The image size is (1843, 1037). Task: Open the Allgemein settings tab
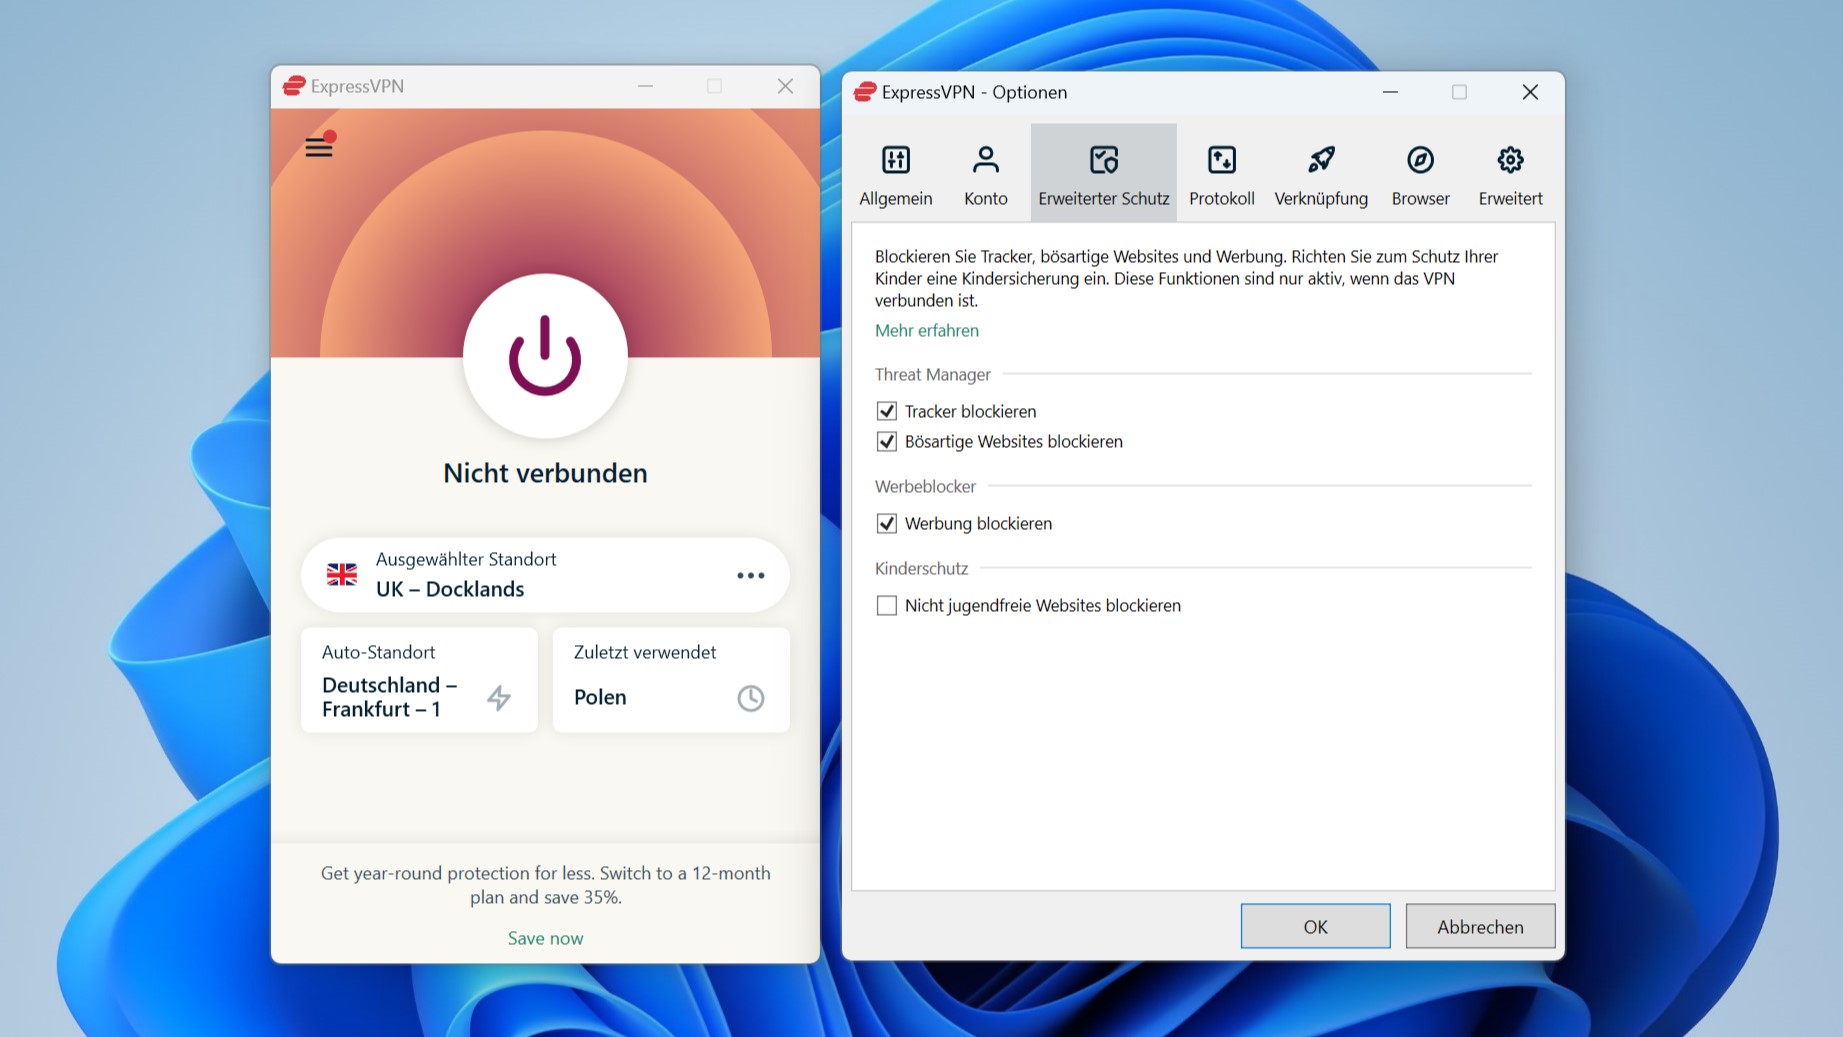(895, 173)
